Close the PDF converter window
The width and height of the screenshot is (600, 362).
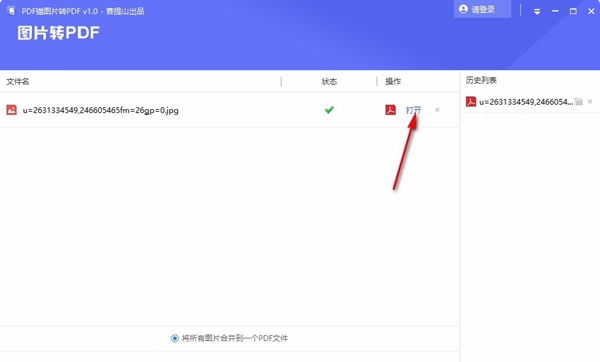[x=591, y=11]
